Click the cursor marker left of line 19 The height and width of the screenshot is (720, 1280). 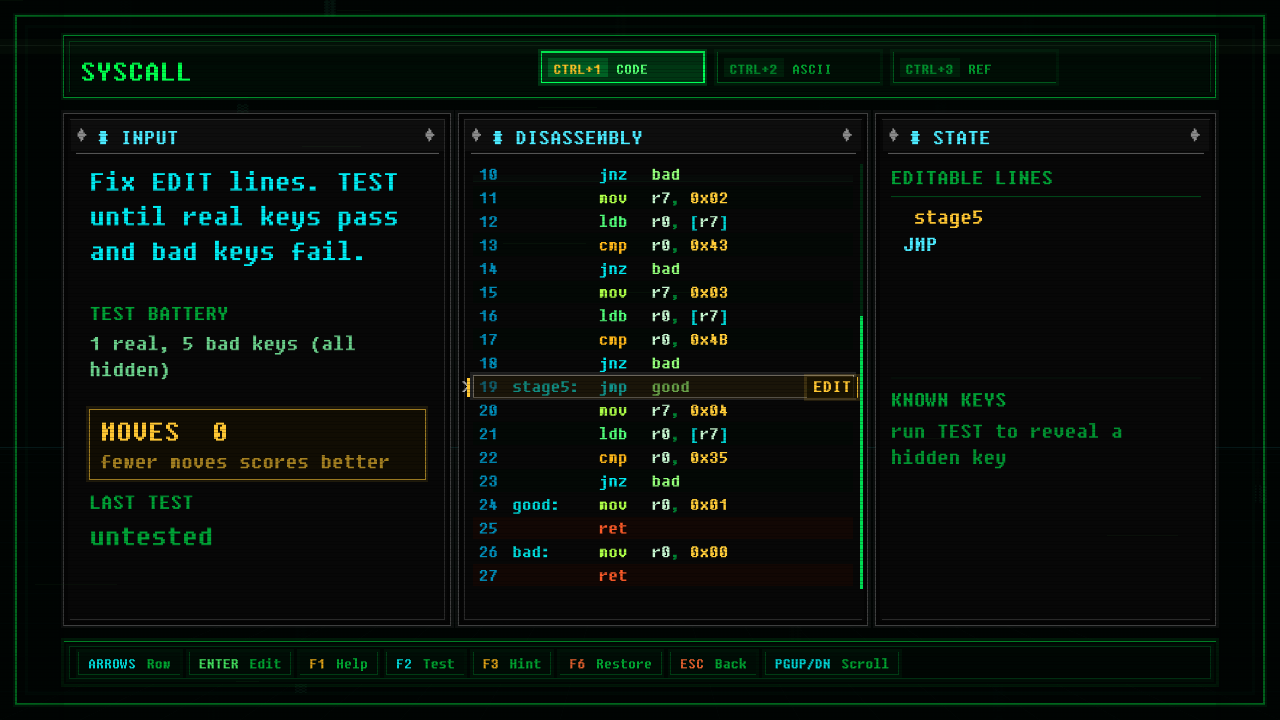(x=467, y=387)
